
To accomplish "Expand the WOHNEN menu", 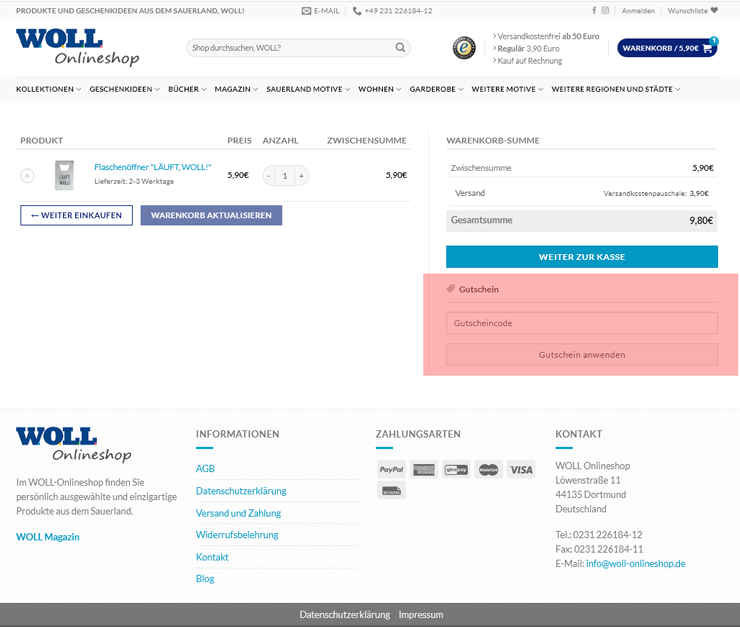I will click(x=379, y=89).
